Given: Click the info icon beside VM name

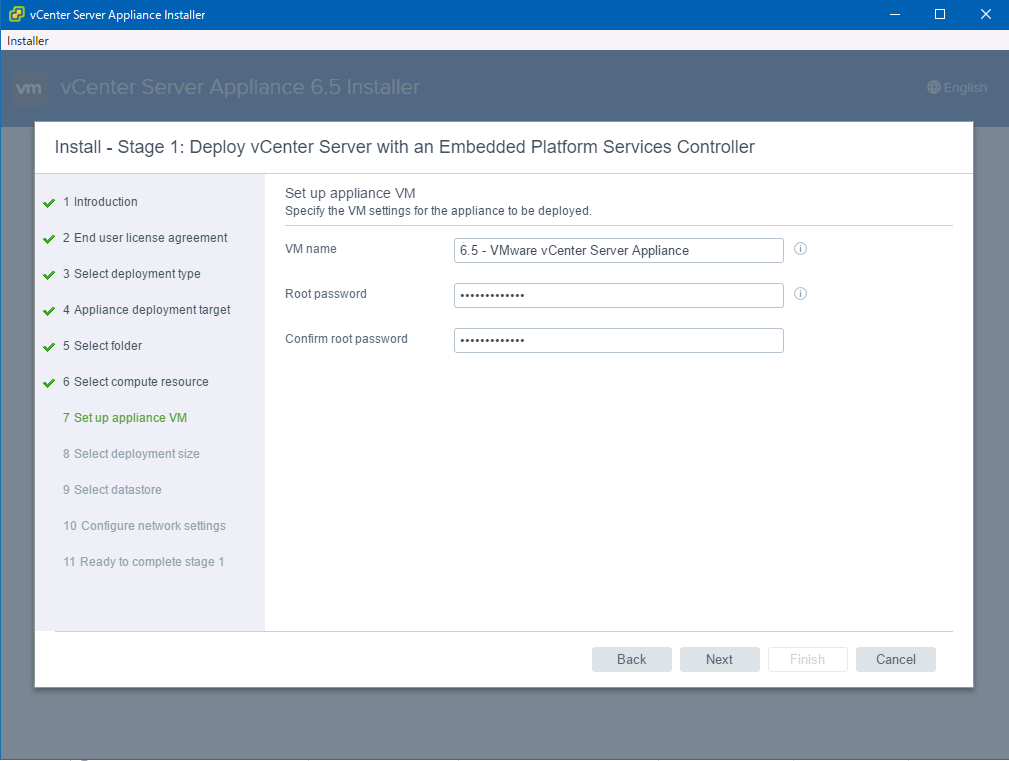Looking at the screenshot, I should 800,249.
